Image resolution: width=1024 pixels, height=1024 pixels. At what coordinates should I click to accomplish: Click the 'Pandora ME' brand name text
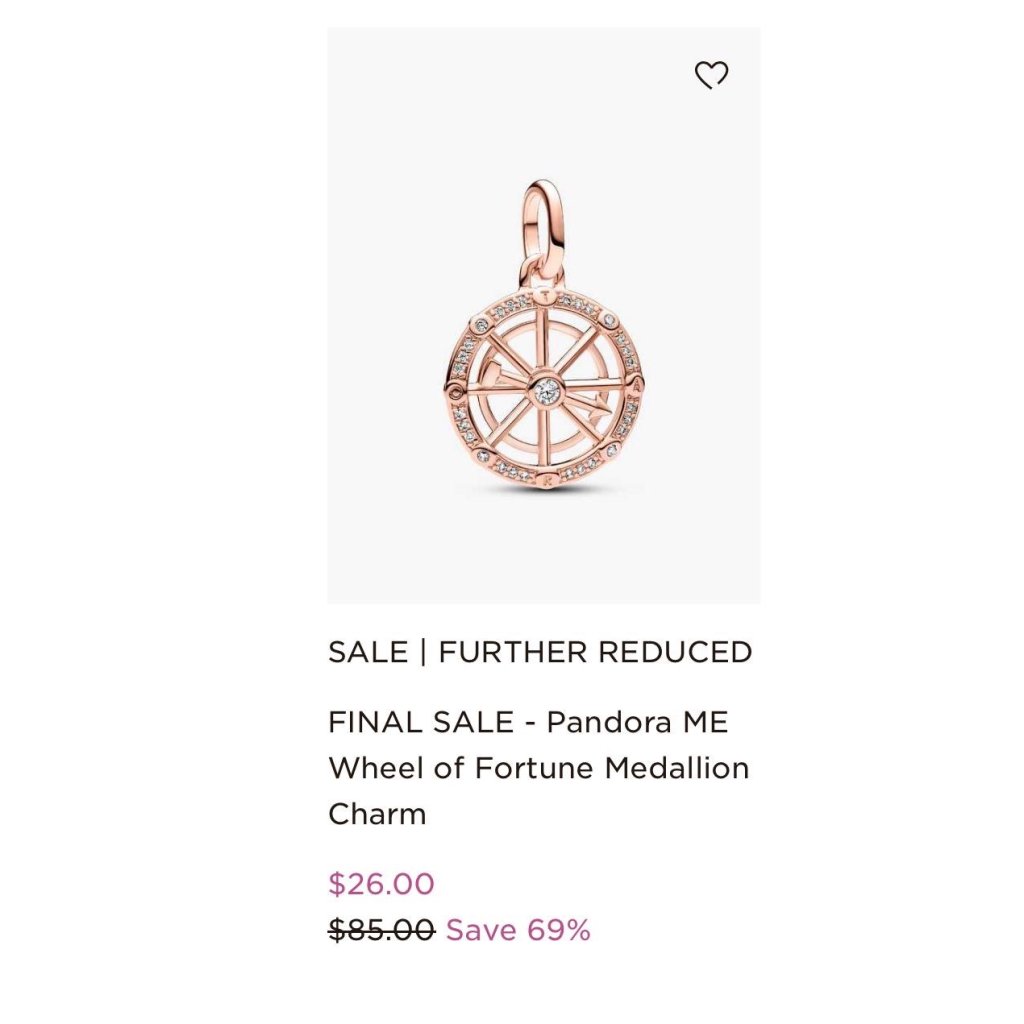point(637,722)
